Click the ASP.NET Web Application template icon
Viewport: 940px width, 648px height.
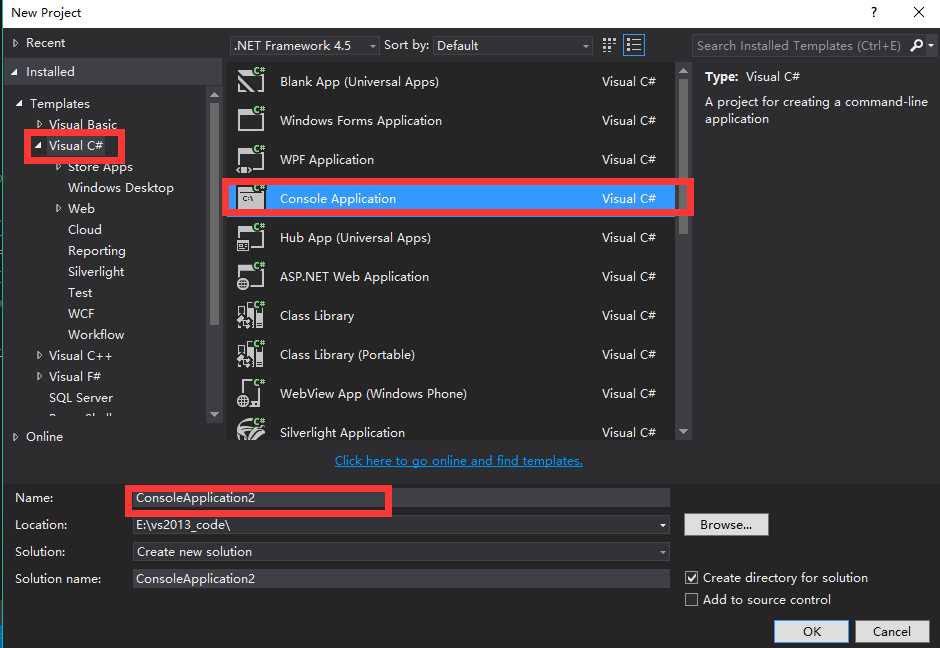(x=251, y=275)
